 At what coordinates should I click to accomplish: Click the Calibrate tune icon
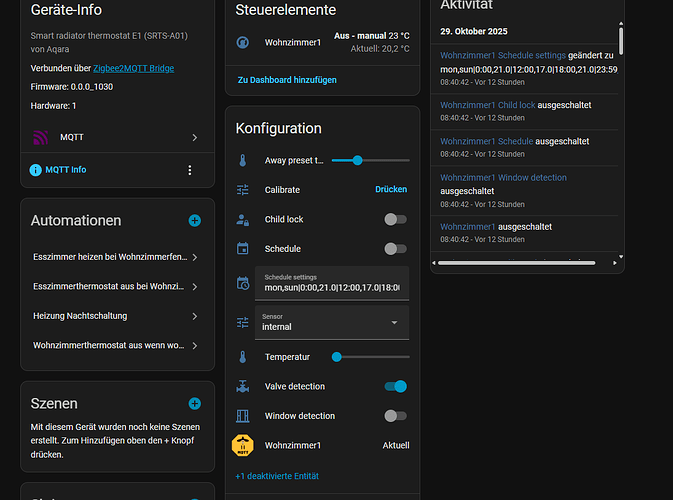pos(243,190)
